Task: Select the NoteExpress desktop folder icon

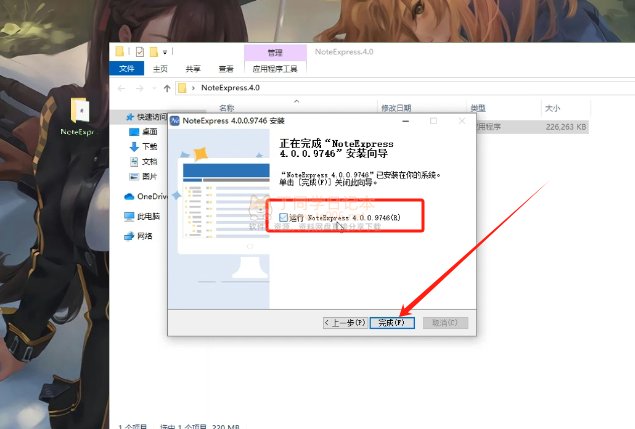Action: click(79, 117)
